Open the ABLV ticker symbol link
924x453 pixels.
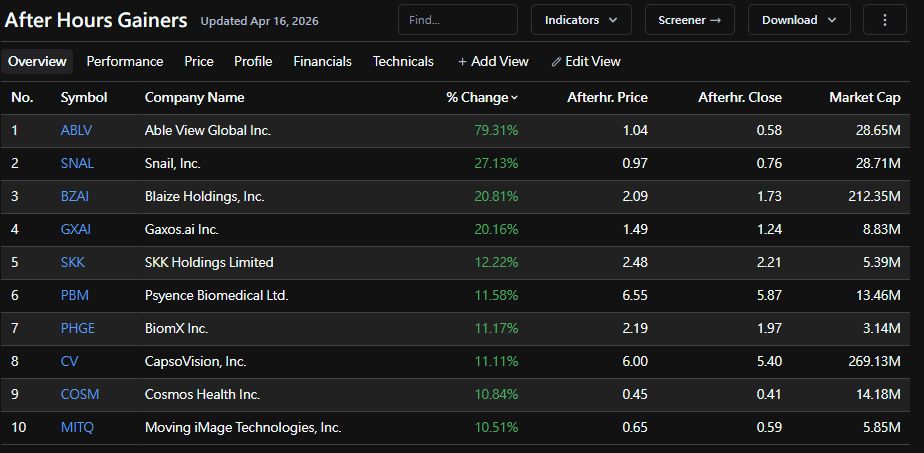(x=76, y=130)
